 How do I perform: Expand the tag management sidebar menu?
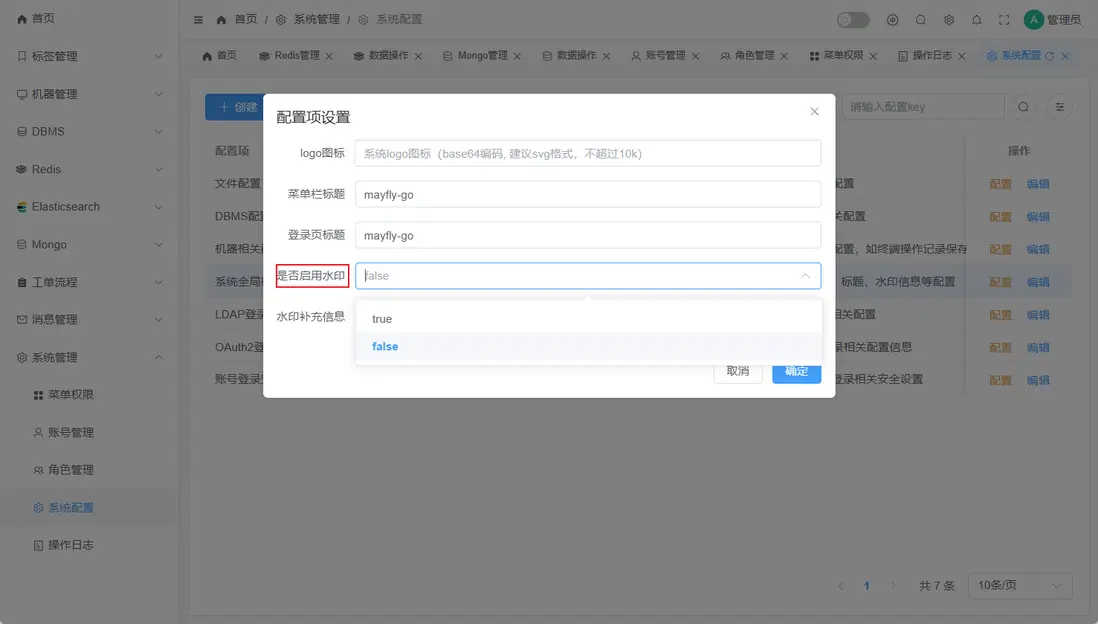tap(89, 56)
